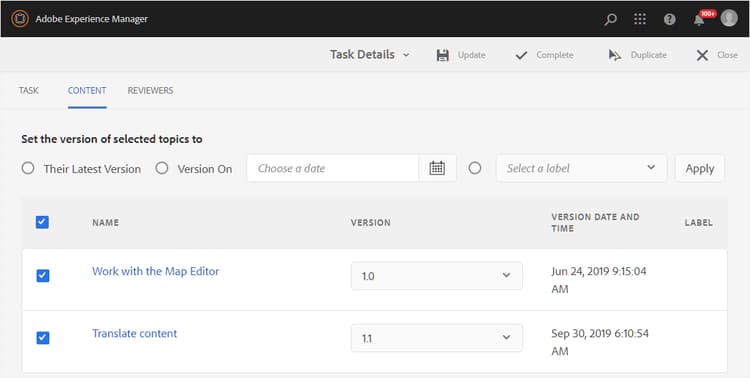Select the Version On radio button
This screenshot has height=378, width=750.
point(162,168)
